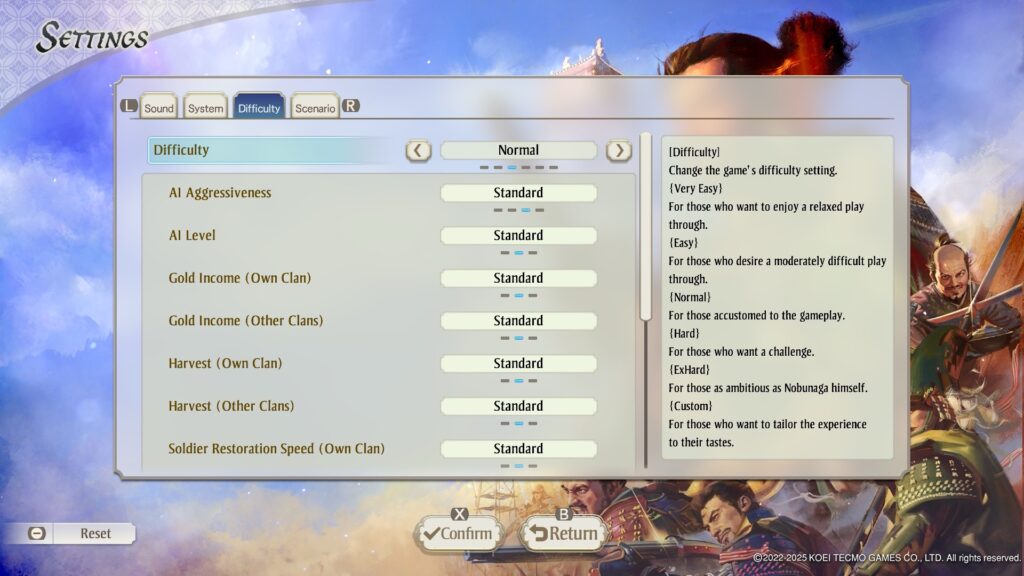
Task: Click the AI Aggressiveness indicator dots
Action: pyautogui.click(x=519, y=210)
